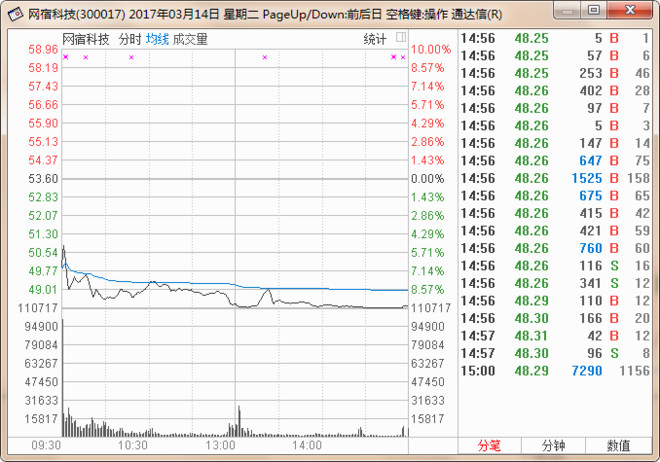Image resolution: width=660 pixels, height=462 pixels.
Task: Select the 14:57 sell tick with volume 96
Action: click(x=555, y=353)
